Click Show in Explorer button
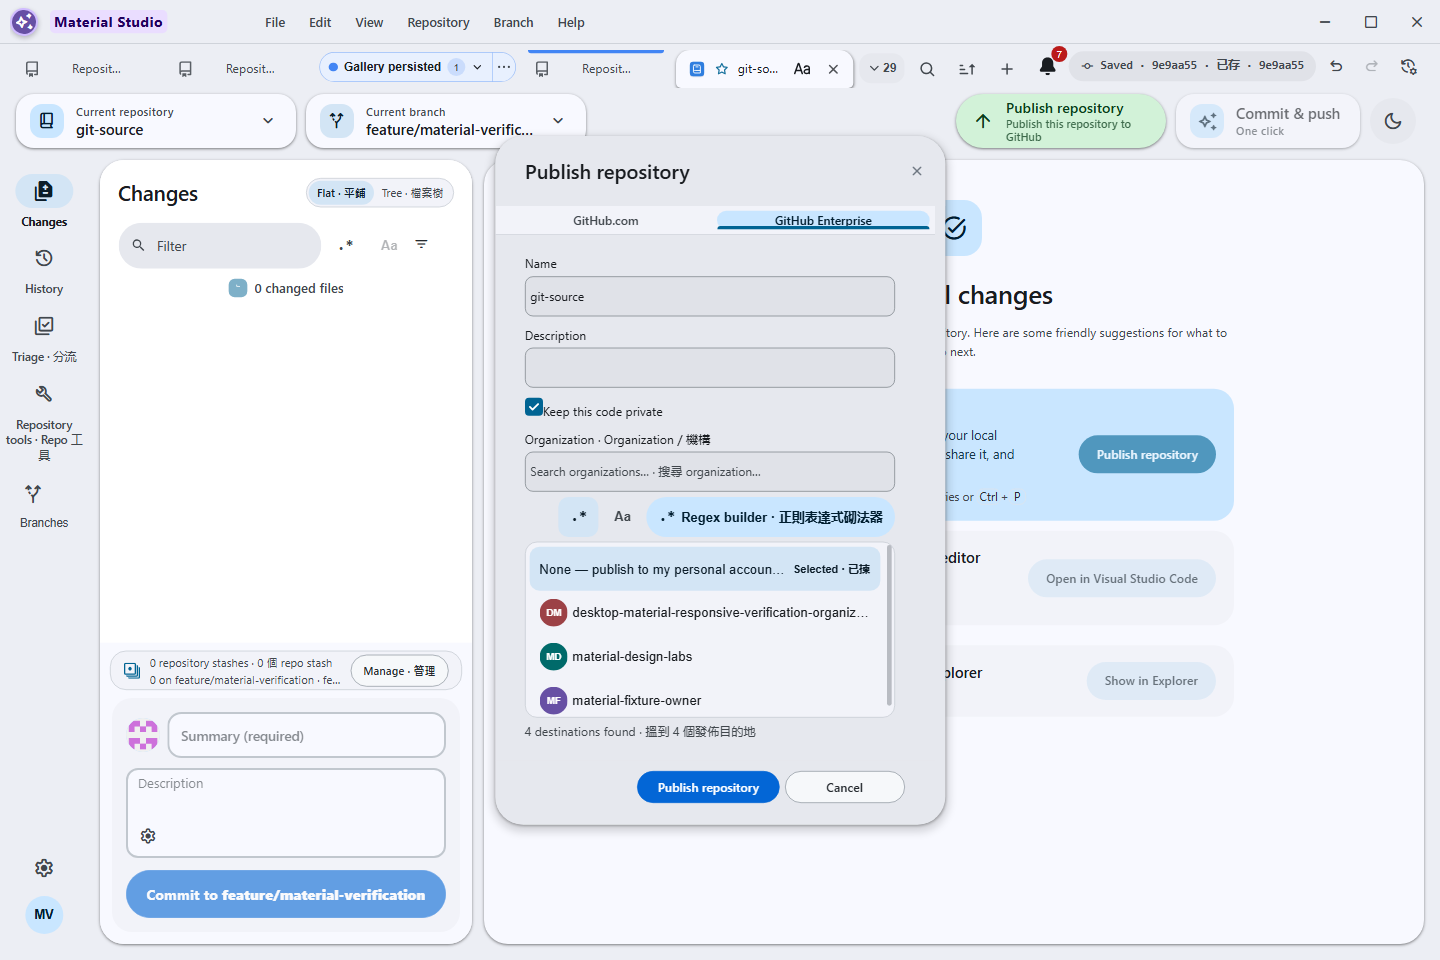 click(x=1151, y=681)
